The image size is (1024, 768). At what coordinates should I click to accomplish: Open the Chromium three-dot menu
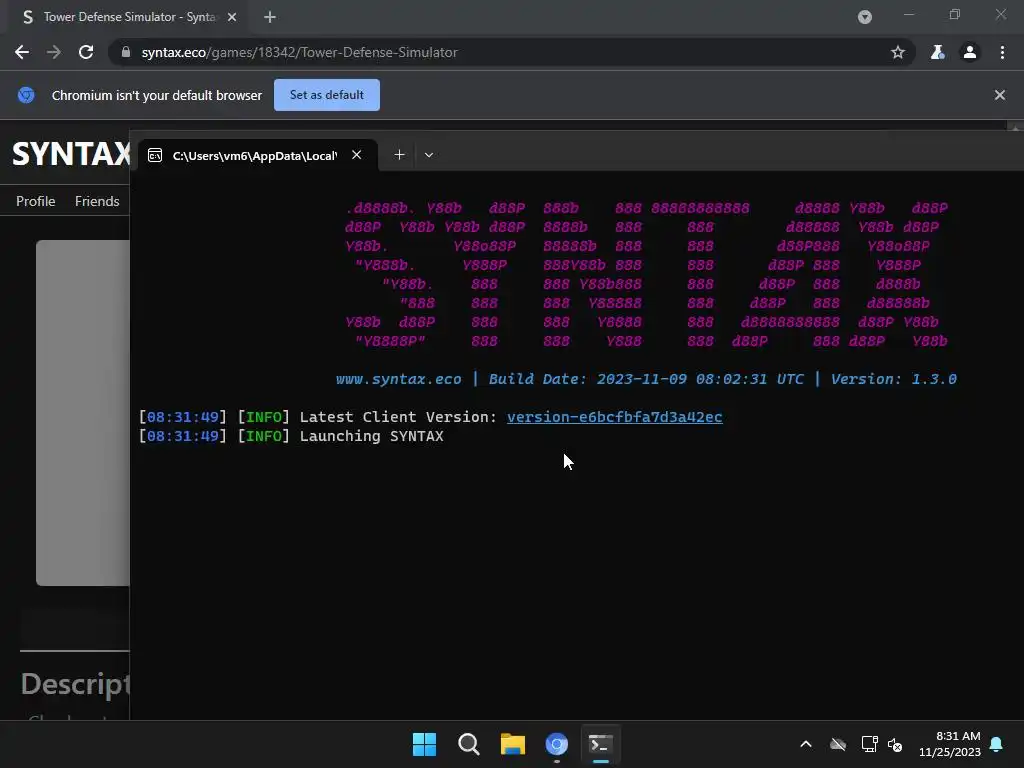click(x=1002, y=52)
